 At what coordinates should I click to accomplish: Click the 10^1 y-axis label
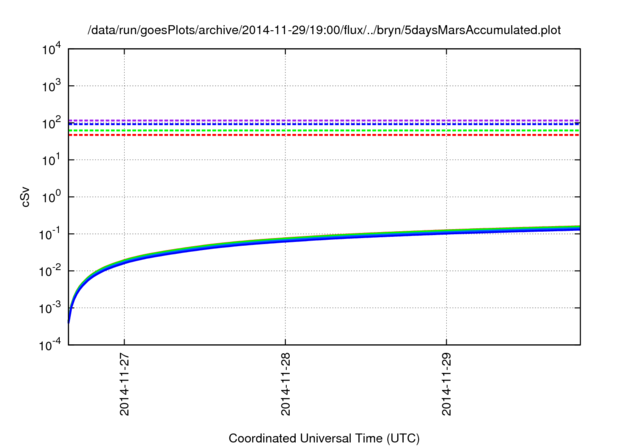point(51,160)
